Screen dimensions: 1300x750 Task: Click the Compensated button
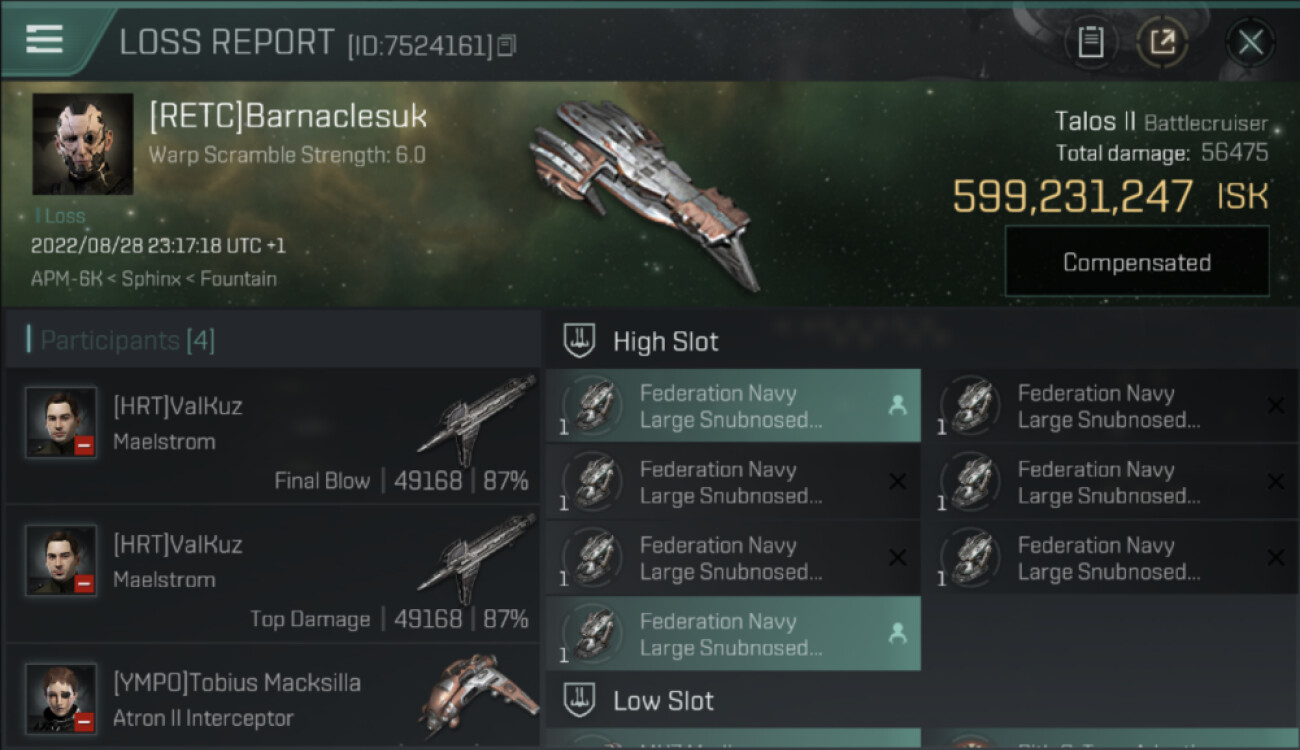click(1137, 262)
